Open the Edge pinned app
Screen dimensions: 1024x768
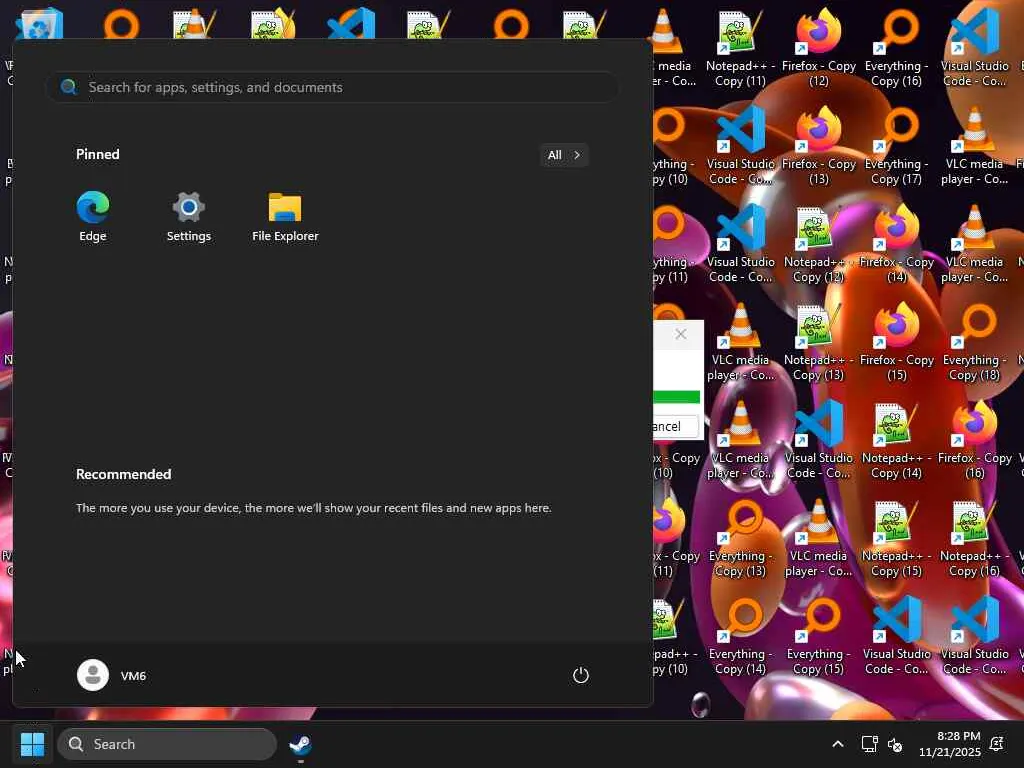(93, 217)
